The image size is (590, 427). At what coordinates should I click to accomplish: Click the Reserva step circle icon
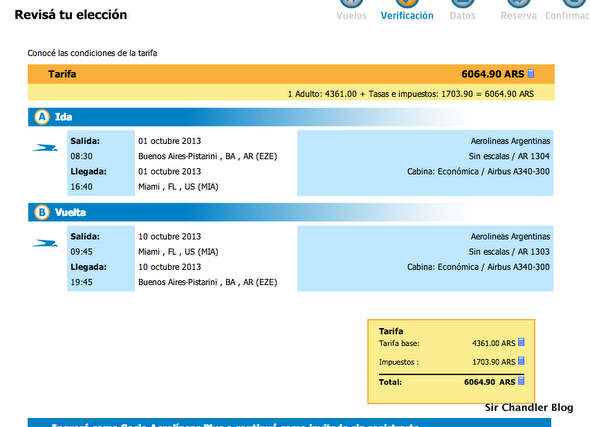(519, 3)
